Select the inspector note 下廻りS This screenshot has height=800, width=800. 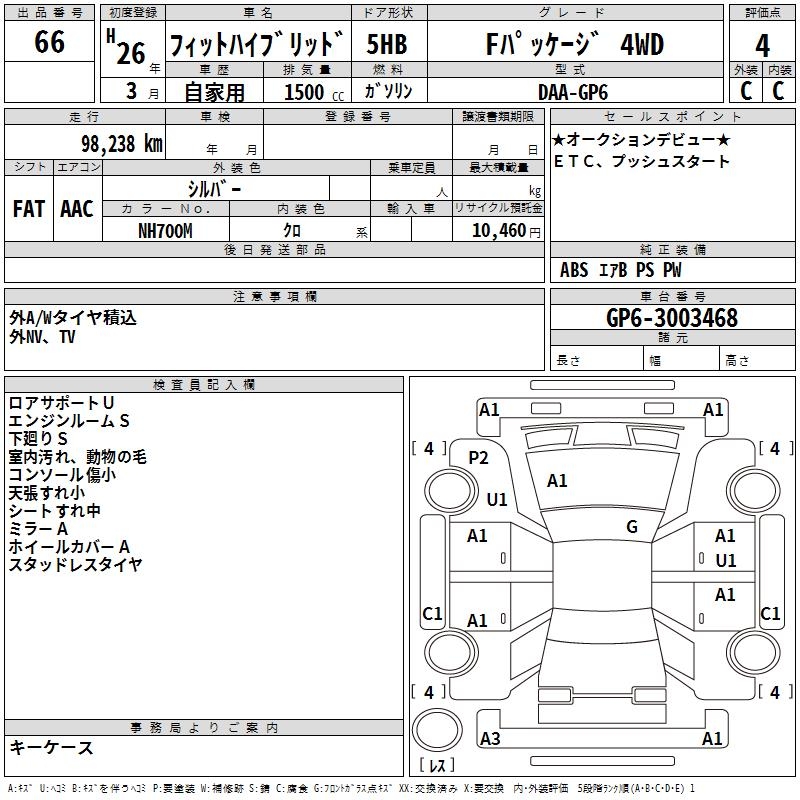pos(38,439)
